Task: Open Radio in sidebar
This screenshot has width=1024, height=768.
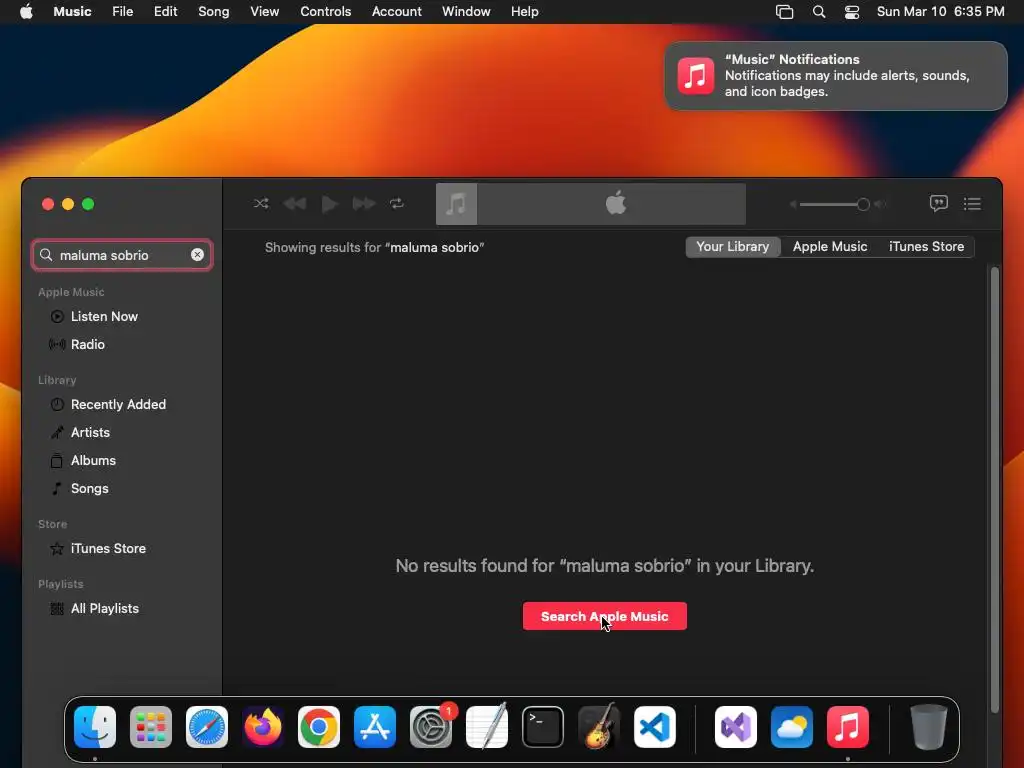Action: [88, 344]
